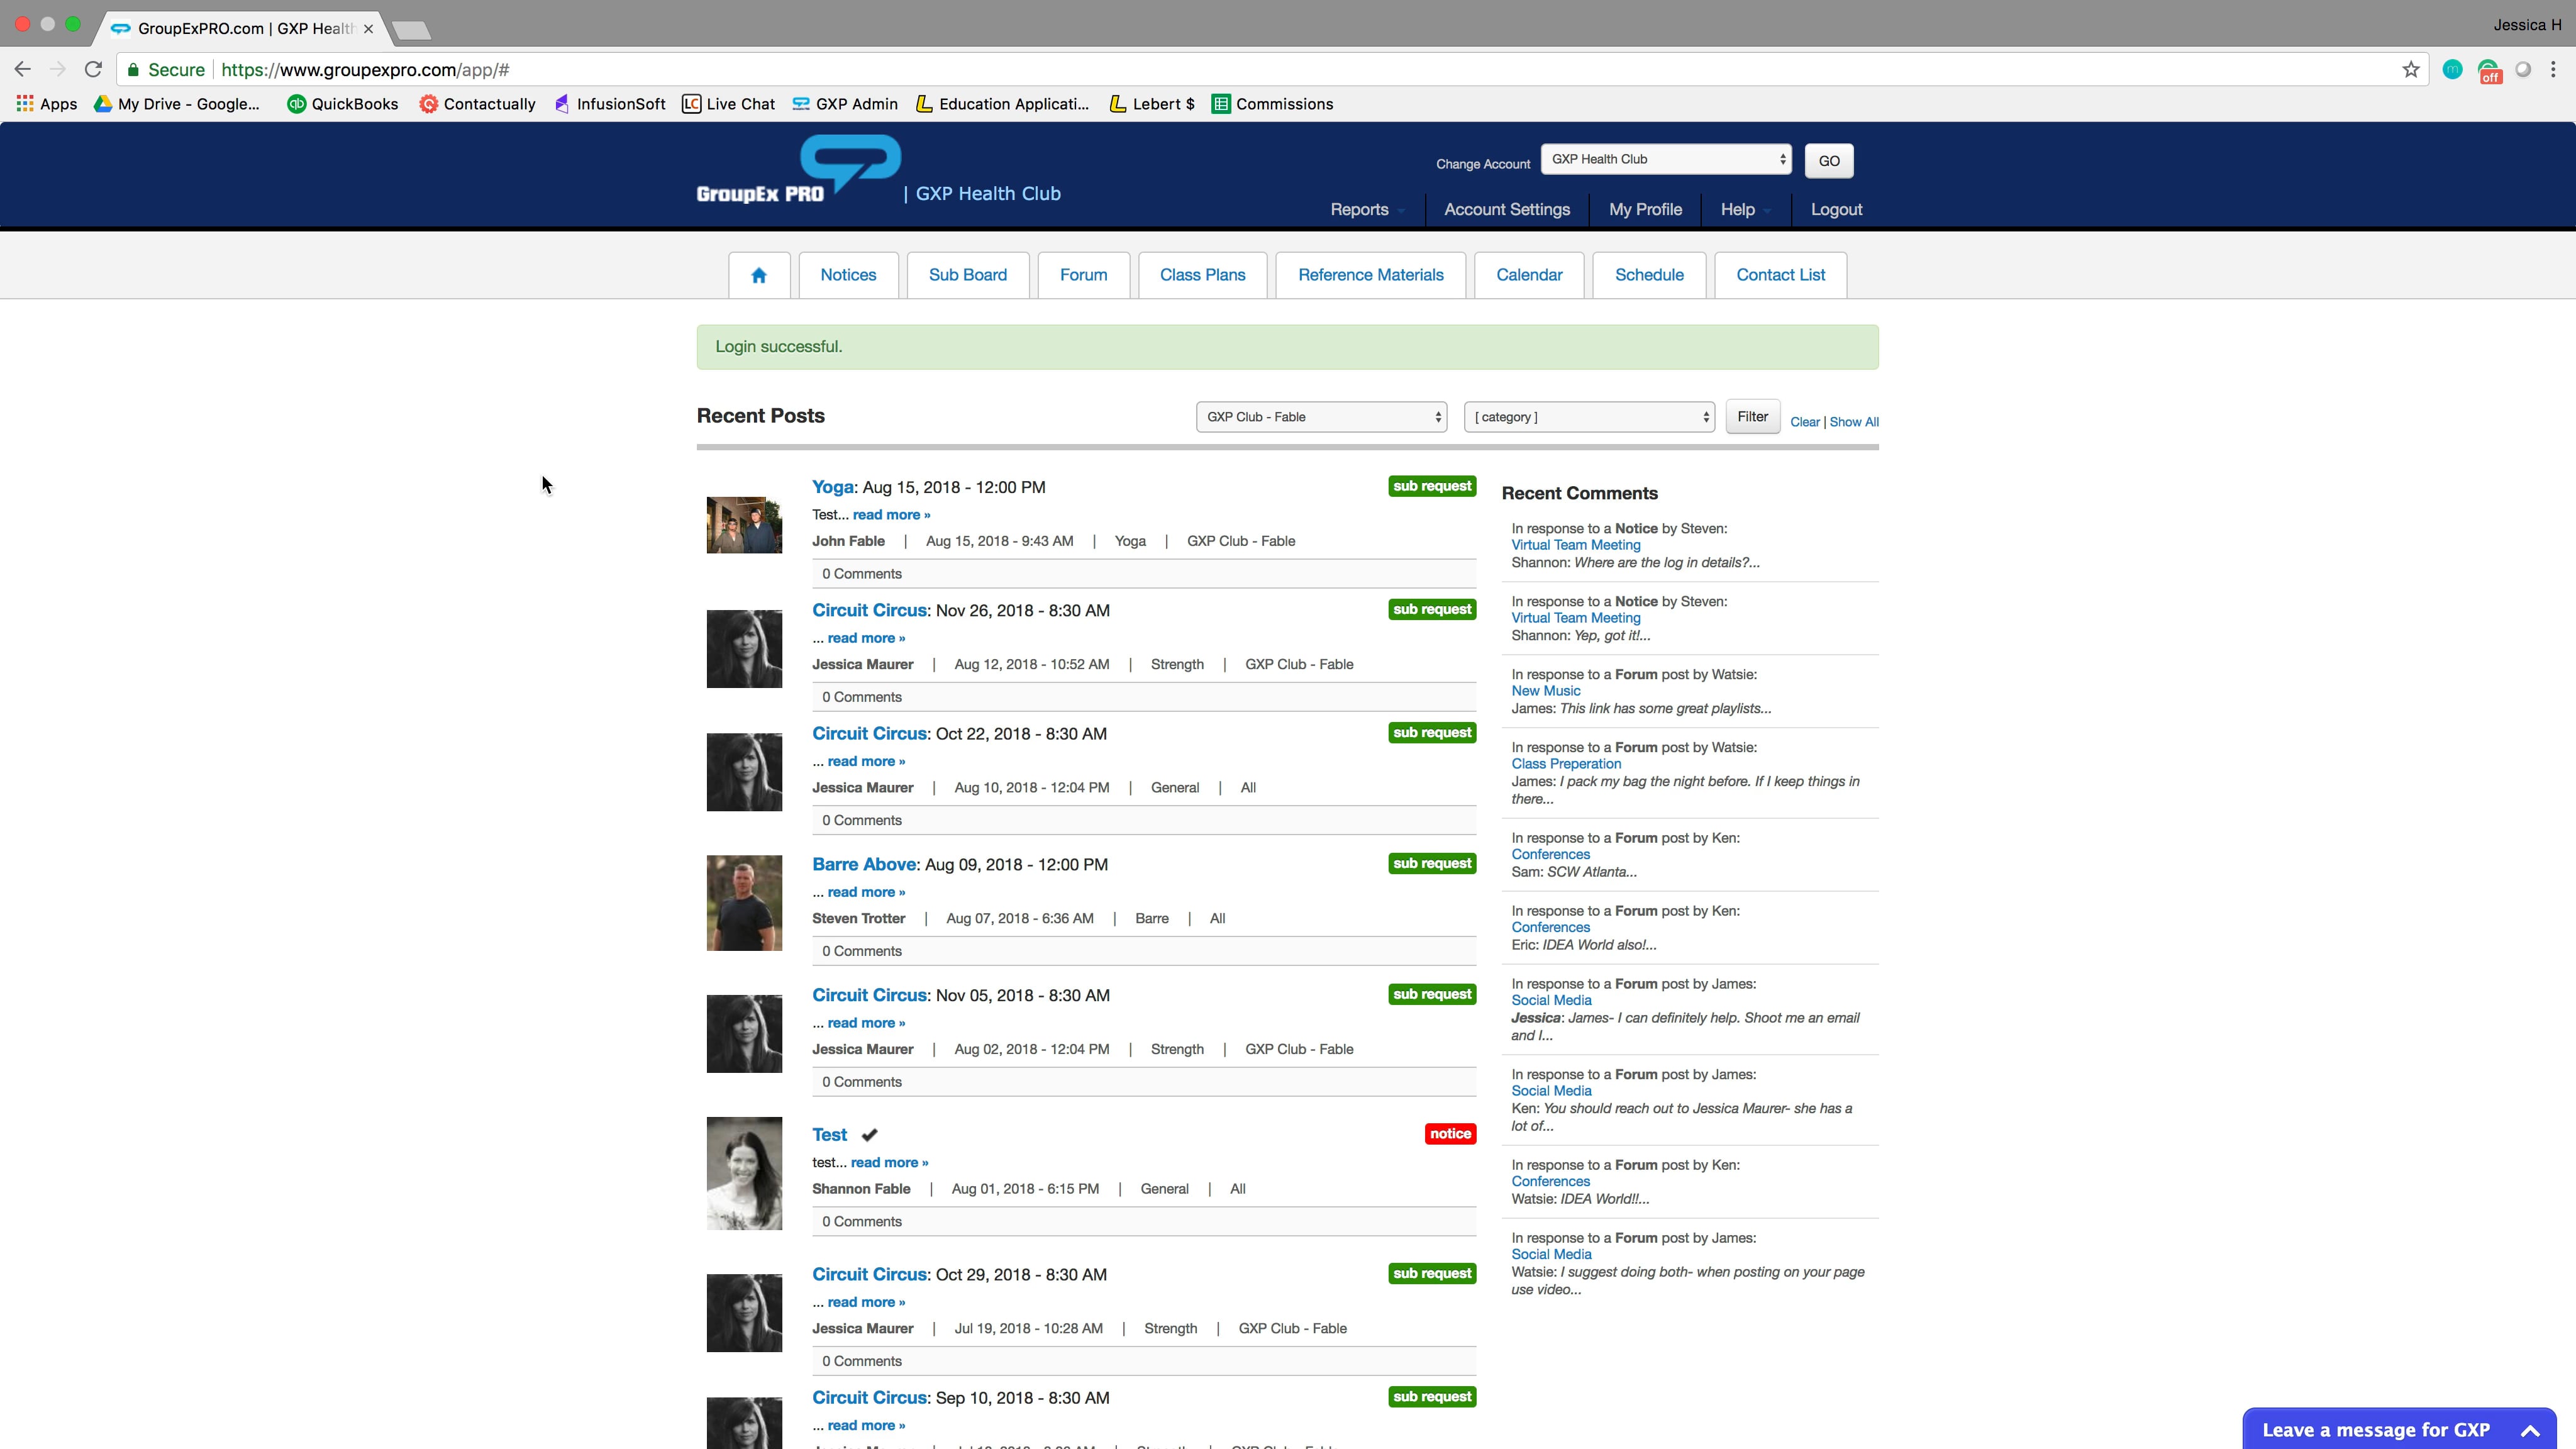Viewport: 2576px width, 1449px height.
Task: Open the Test notice post
Action: (829, 1135)
